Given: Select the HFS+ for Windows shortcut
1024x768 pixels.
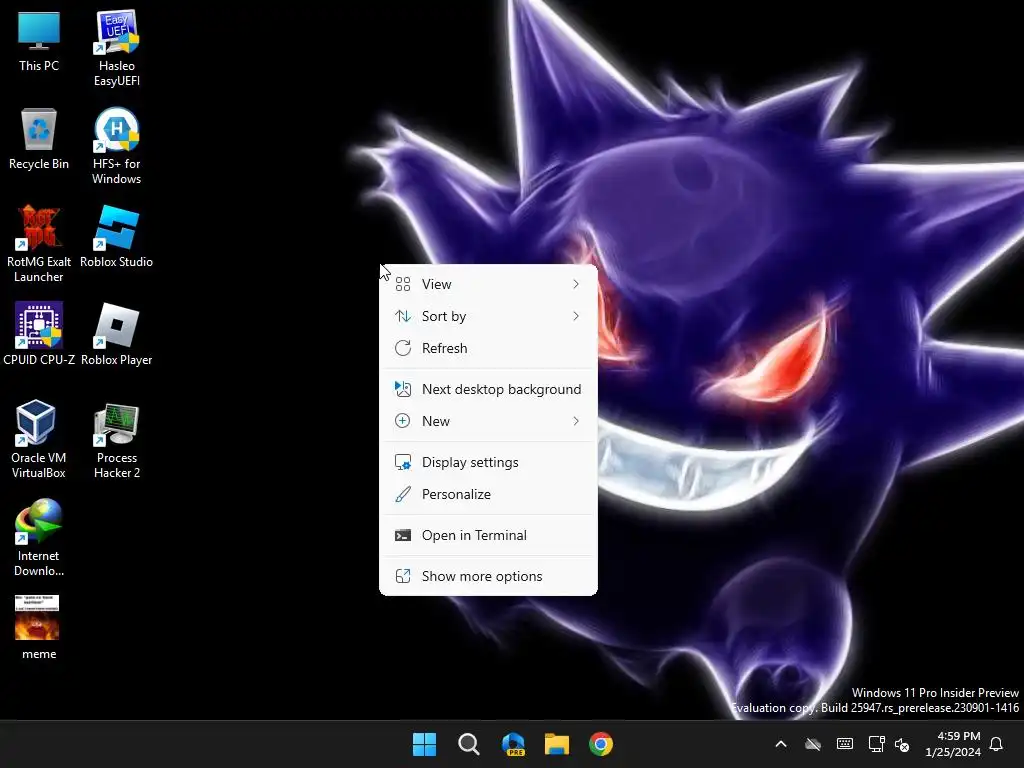Looking at the screenshot, I should point(117,146).
